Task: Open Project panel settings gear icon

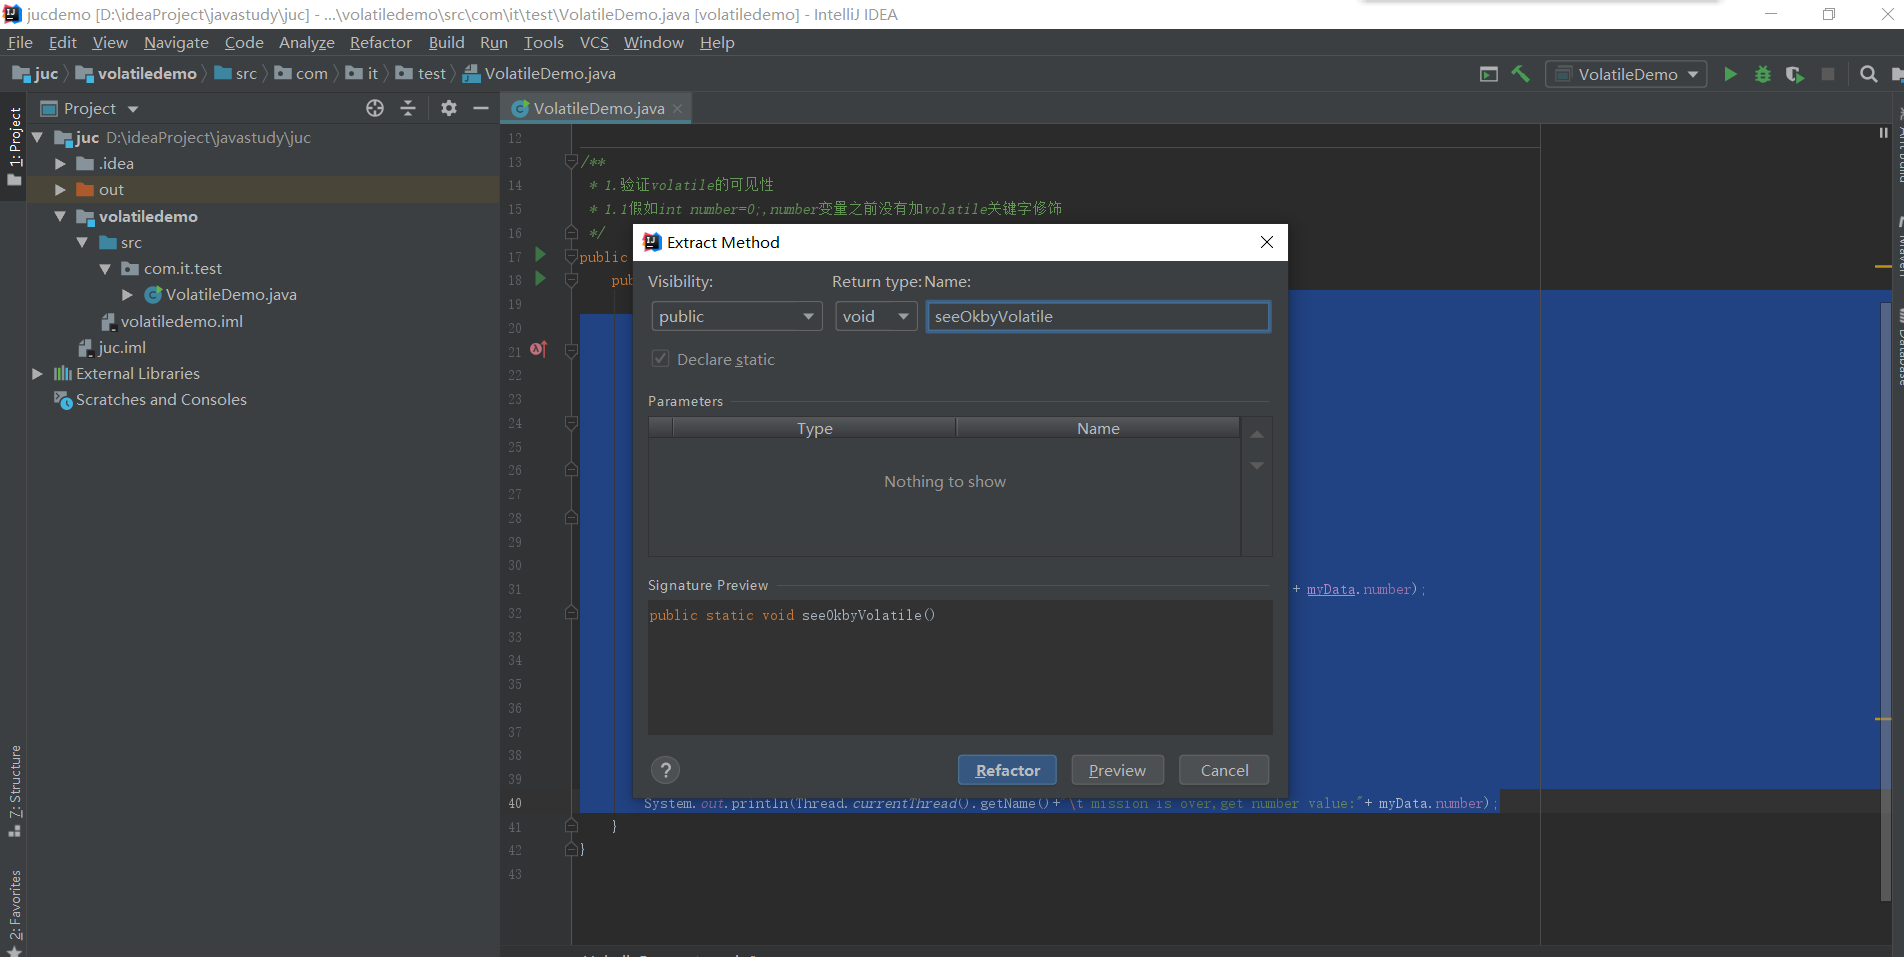Action: coord(449,108)
